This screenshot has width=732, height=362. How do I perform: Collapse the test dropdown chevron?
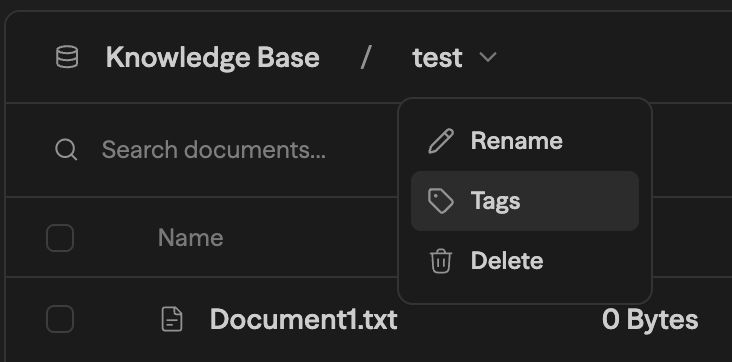click(488, 57)
